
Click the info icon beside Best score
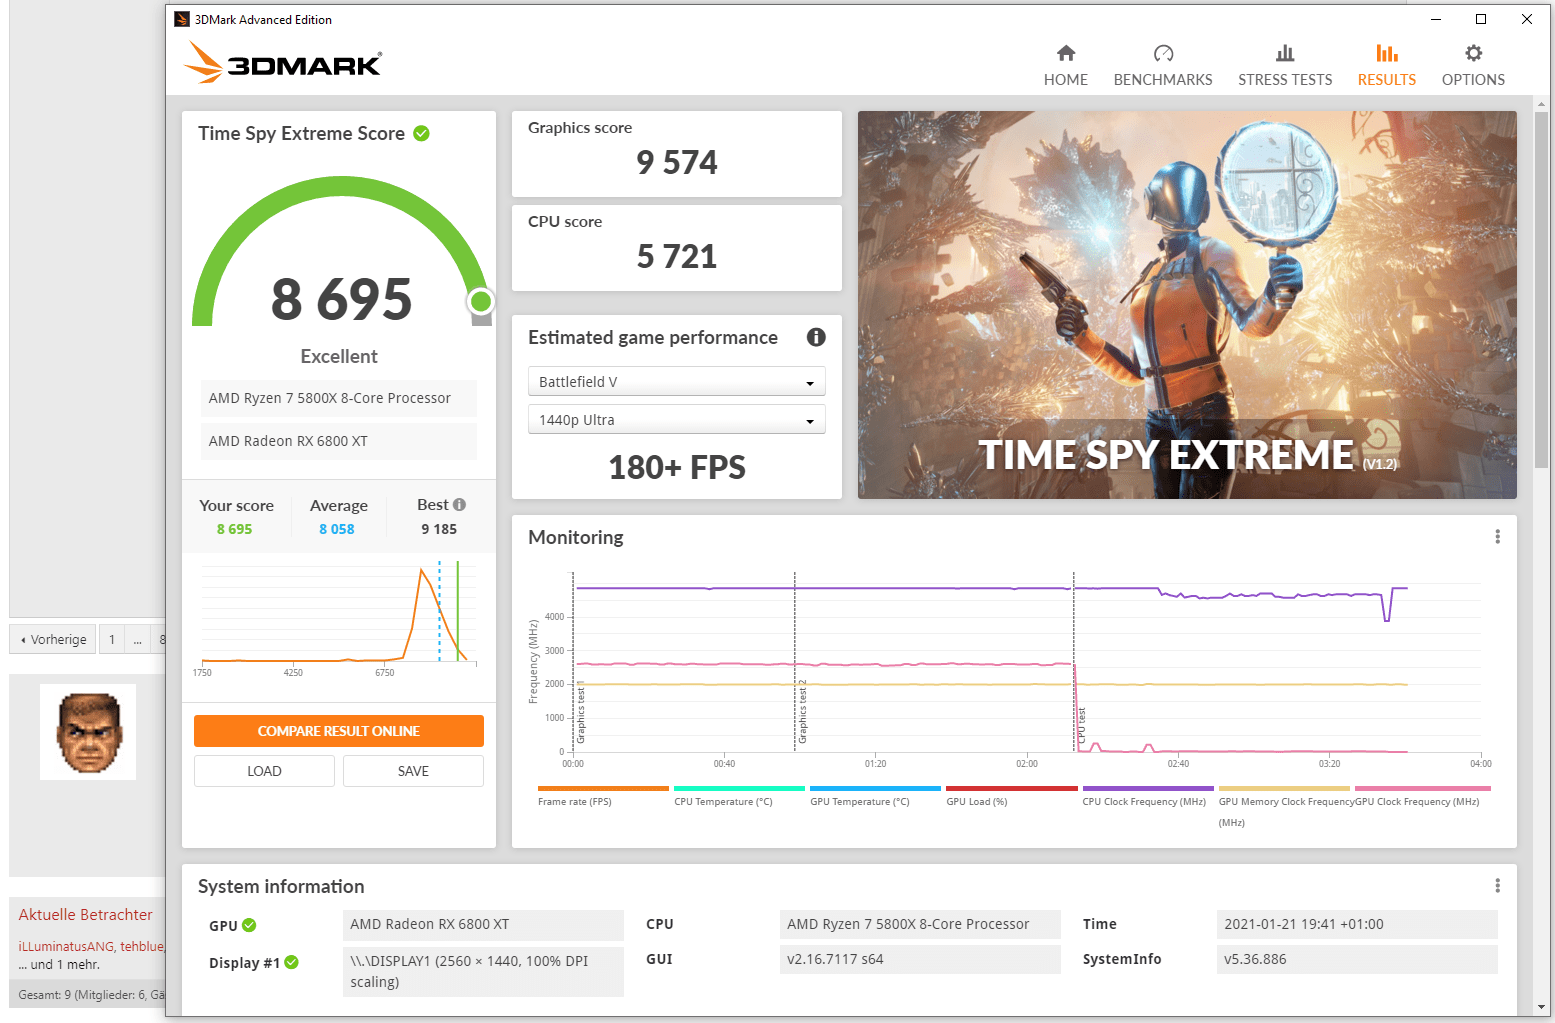459,504
